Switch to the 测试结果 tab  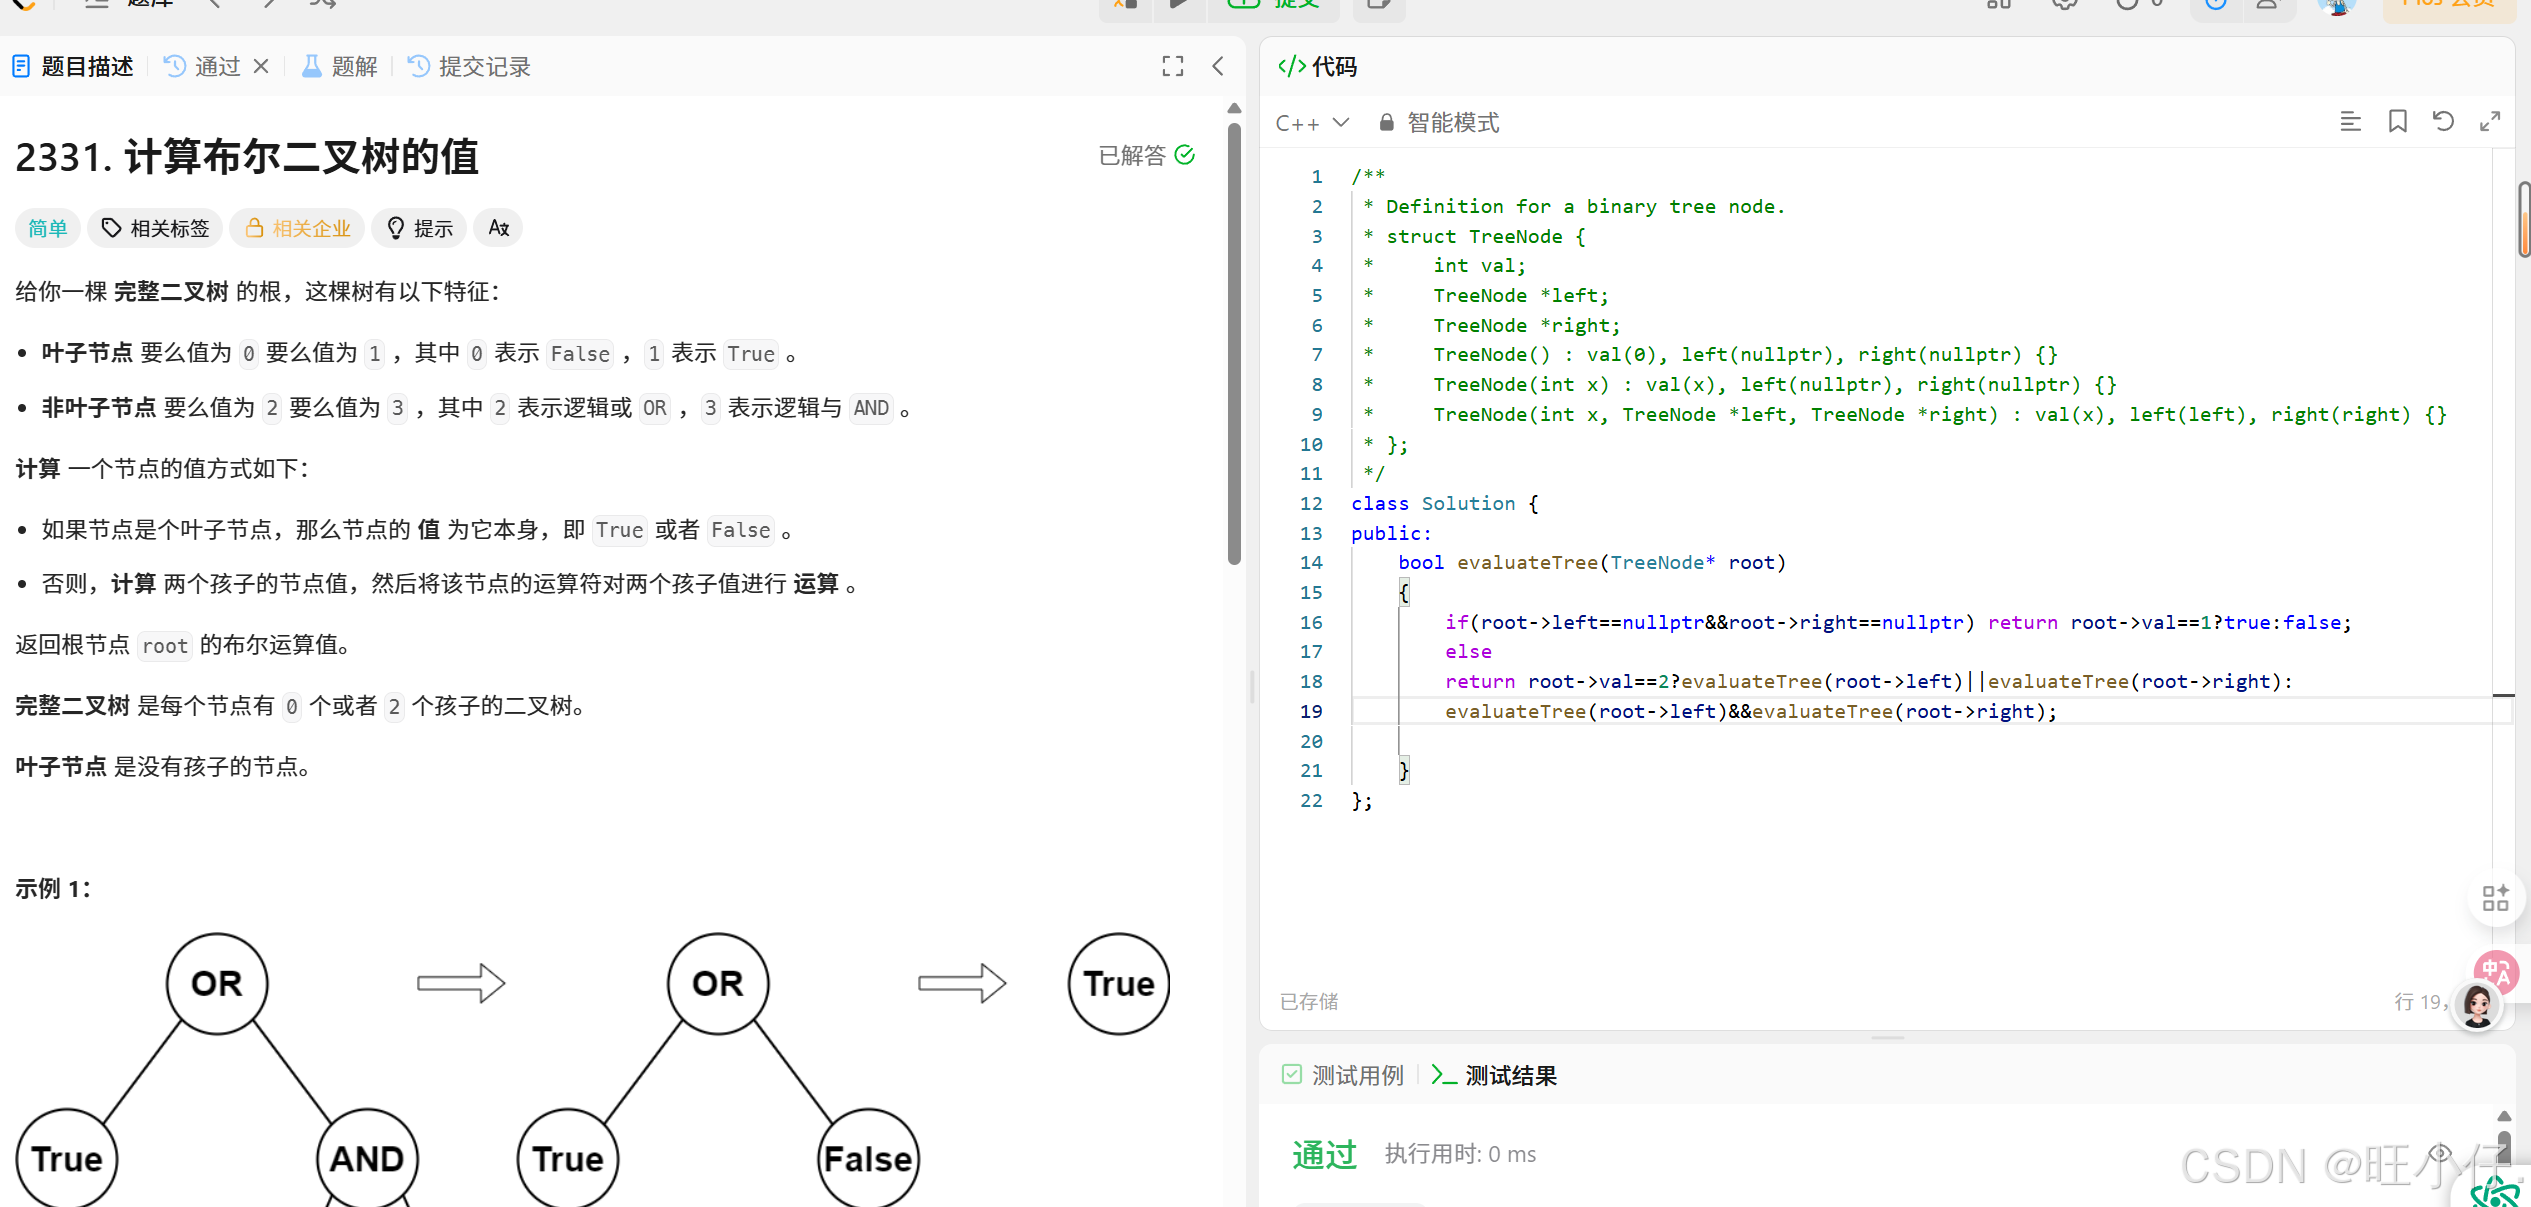(1494, 1076)
